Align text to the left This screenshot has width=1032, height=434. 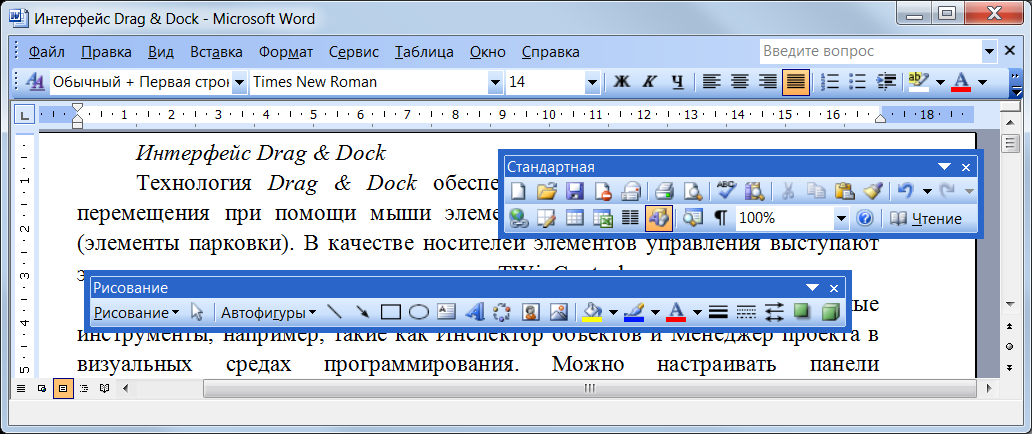coord(711,82)
